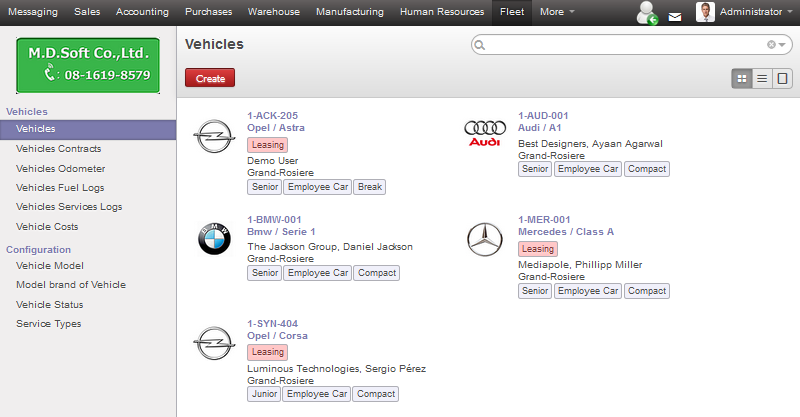
Task: Expand the More menu
Action: pos(557,12)
